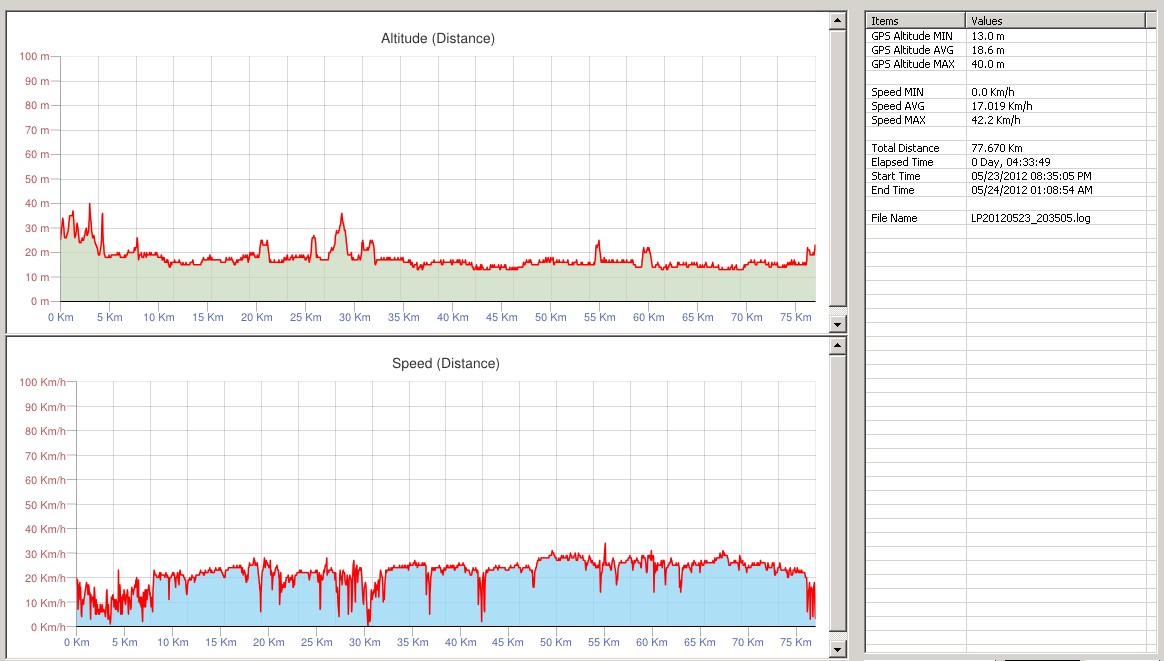Screen dimensions: 1164x661
Task: Click the Values column header
Action: point(1054,20)
